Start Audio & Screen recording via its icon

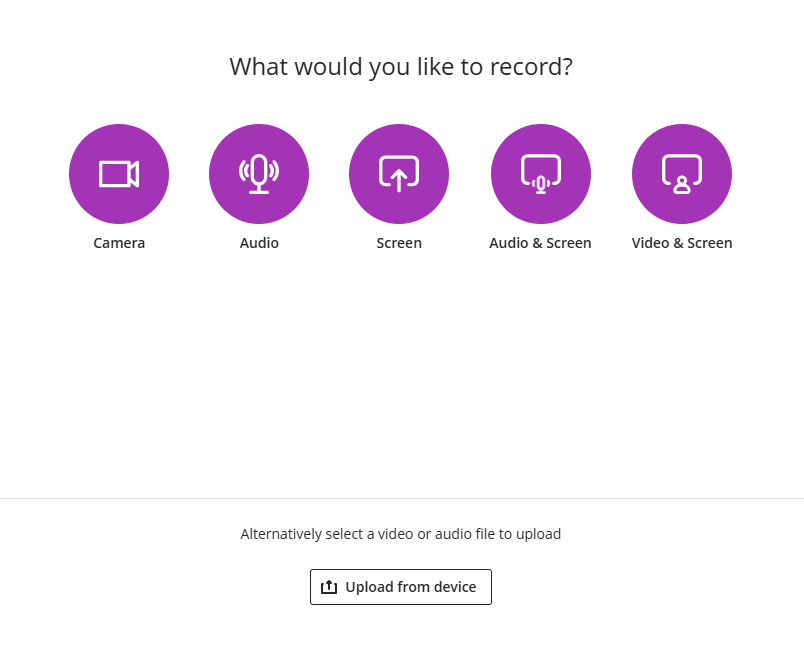[x=540, y=172]
